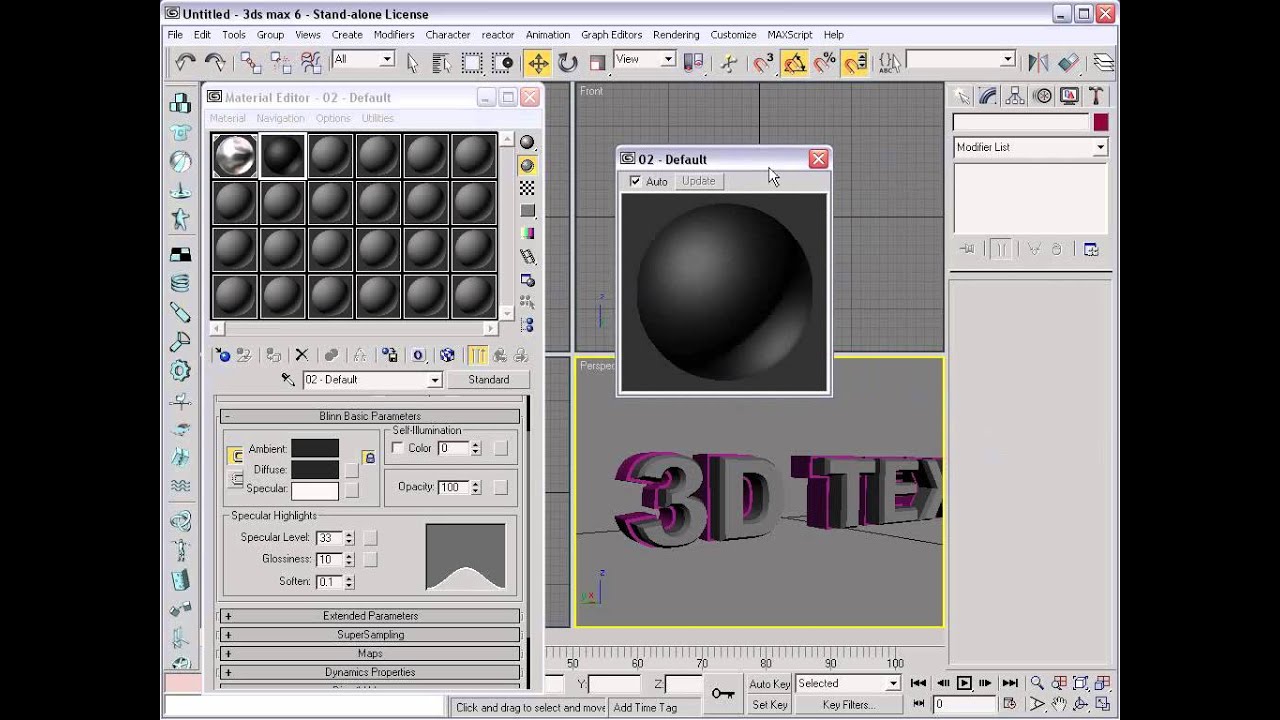Click the Redo arrow in main toolbar
The width and height of the screenshot is (1280, 720).
pos(214,63)
